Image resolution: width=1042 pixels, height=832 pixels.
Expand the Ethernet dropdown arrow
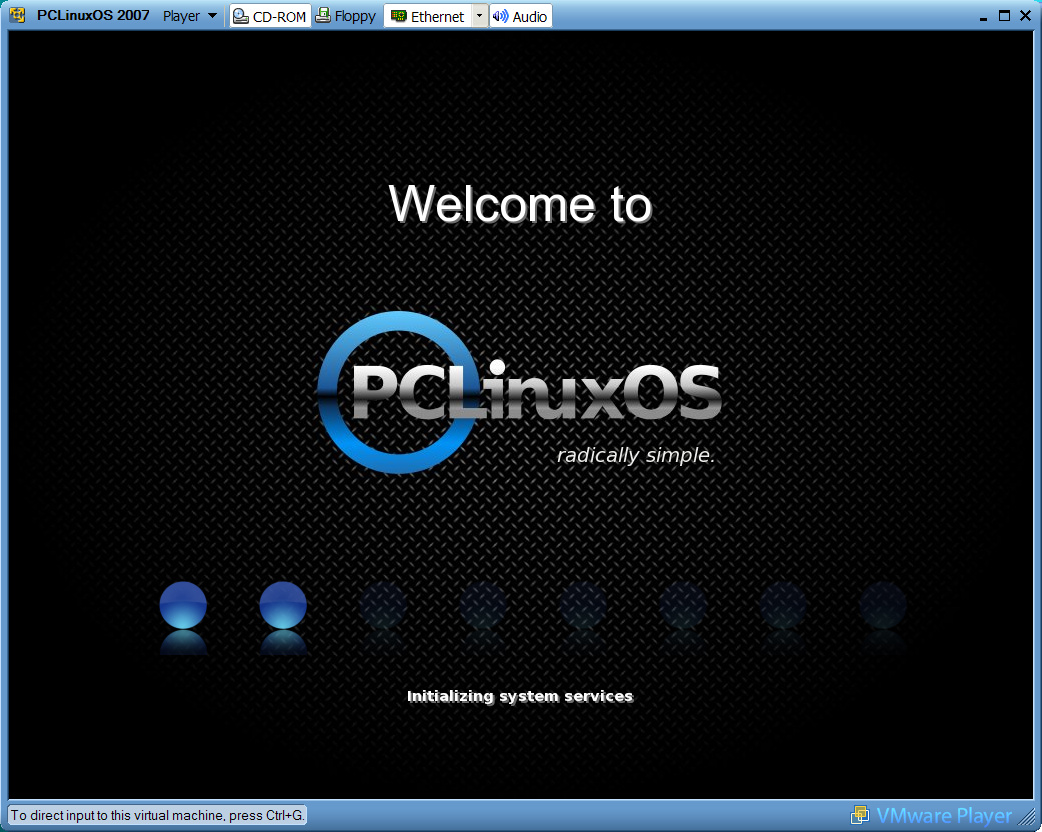[x=479, y=16]
